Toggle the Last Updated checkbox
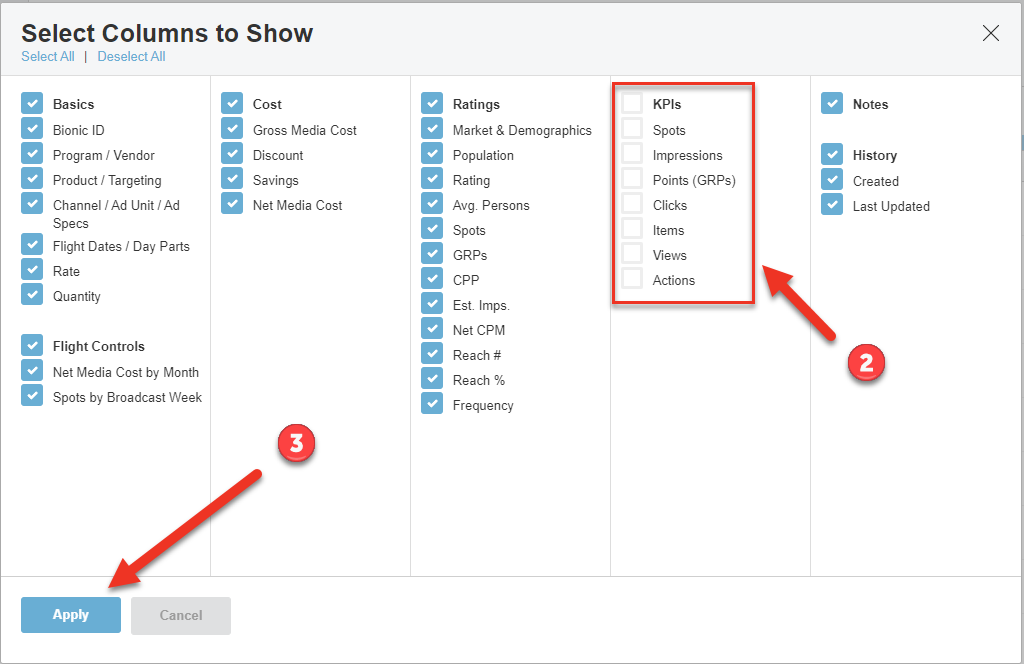 point(832,206)
